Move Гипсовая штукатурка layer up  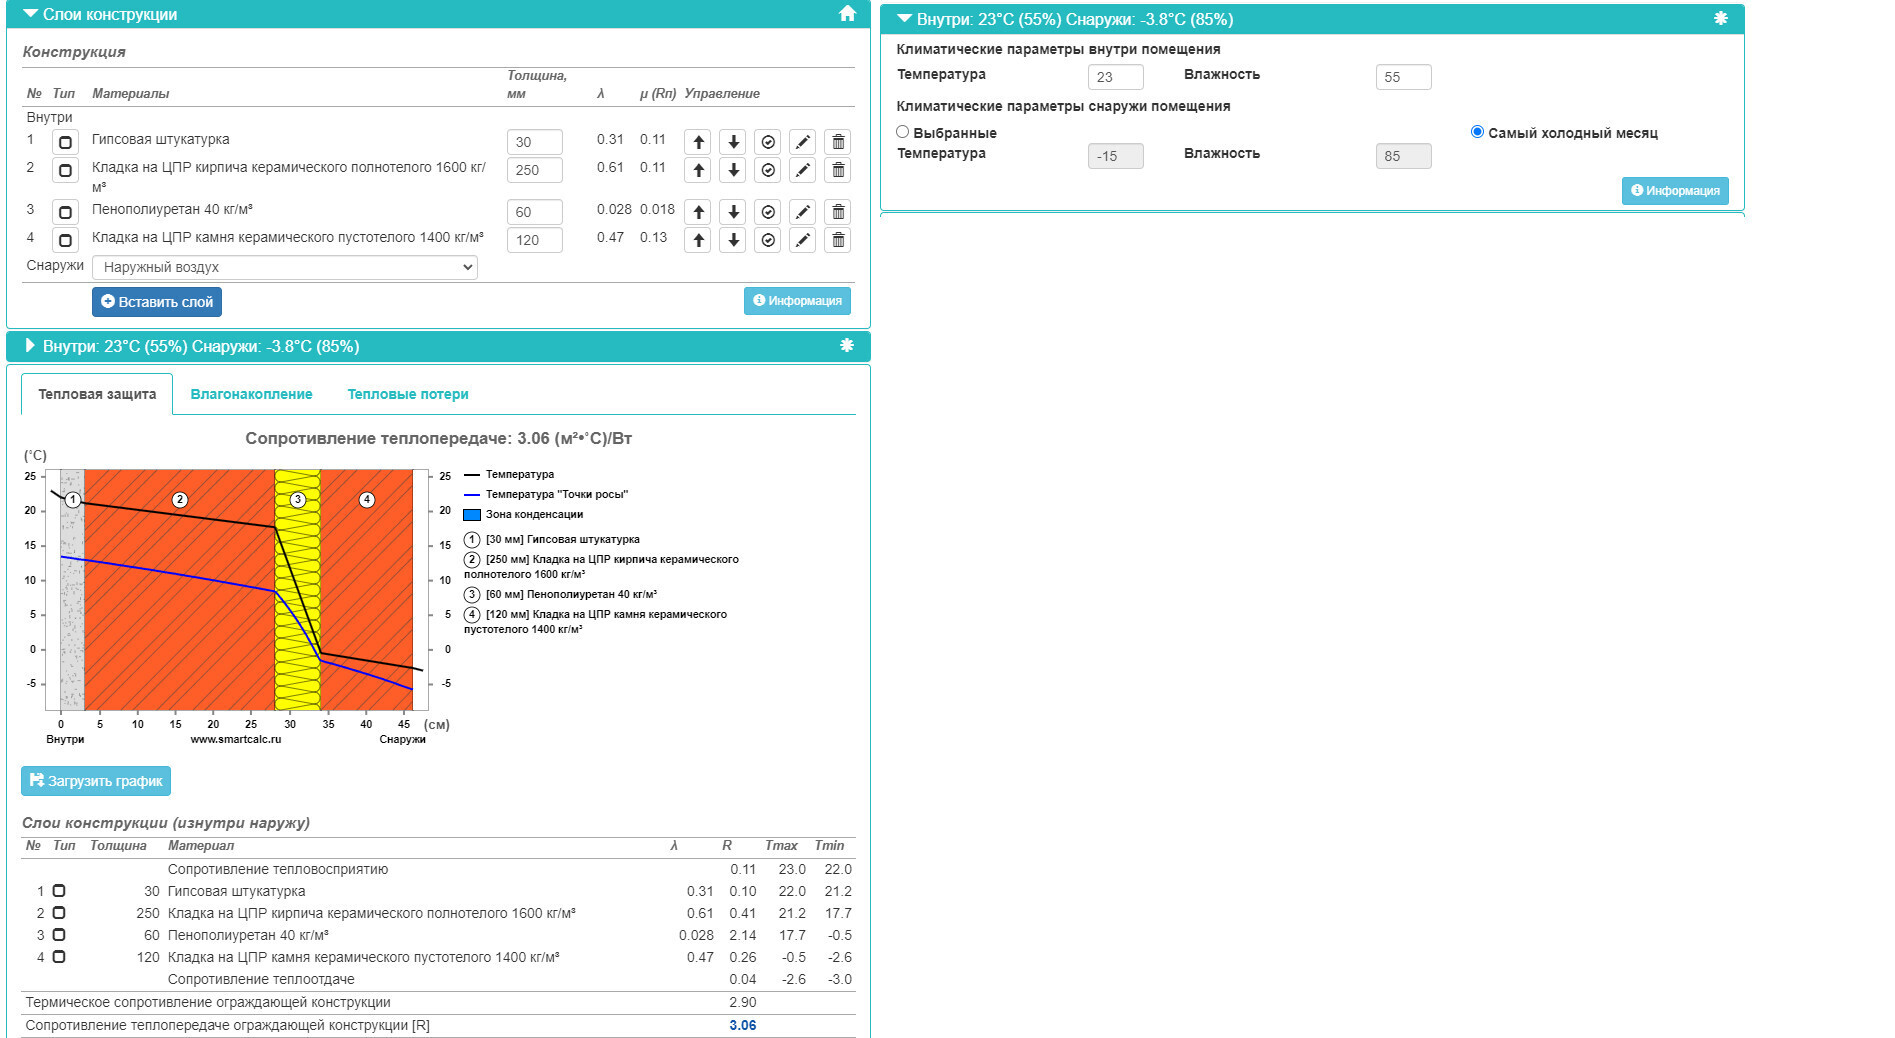(698, 142)
